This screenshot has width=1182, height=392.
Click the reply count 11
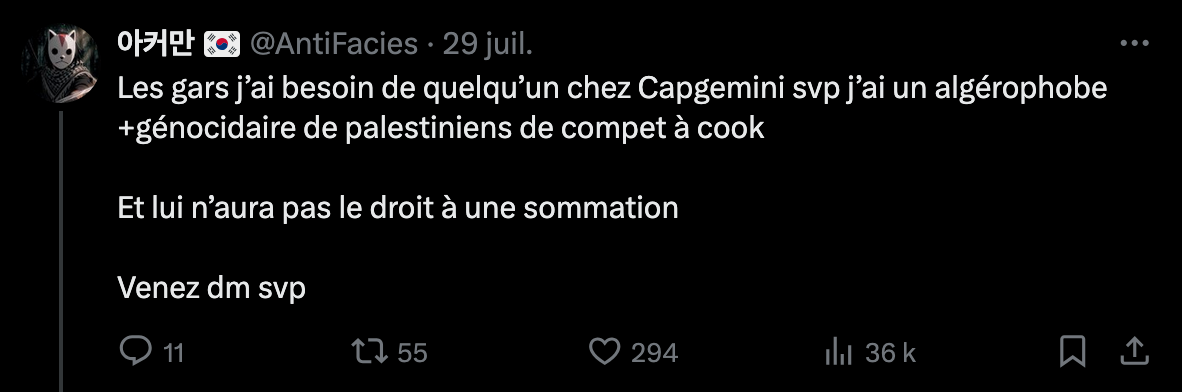coord(174,353)
